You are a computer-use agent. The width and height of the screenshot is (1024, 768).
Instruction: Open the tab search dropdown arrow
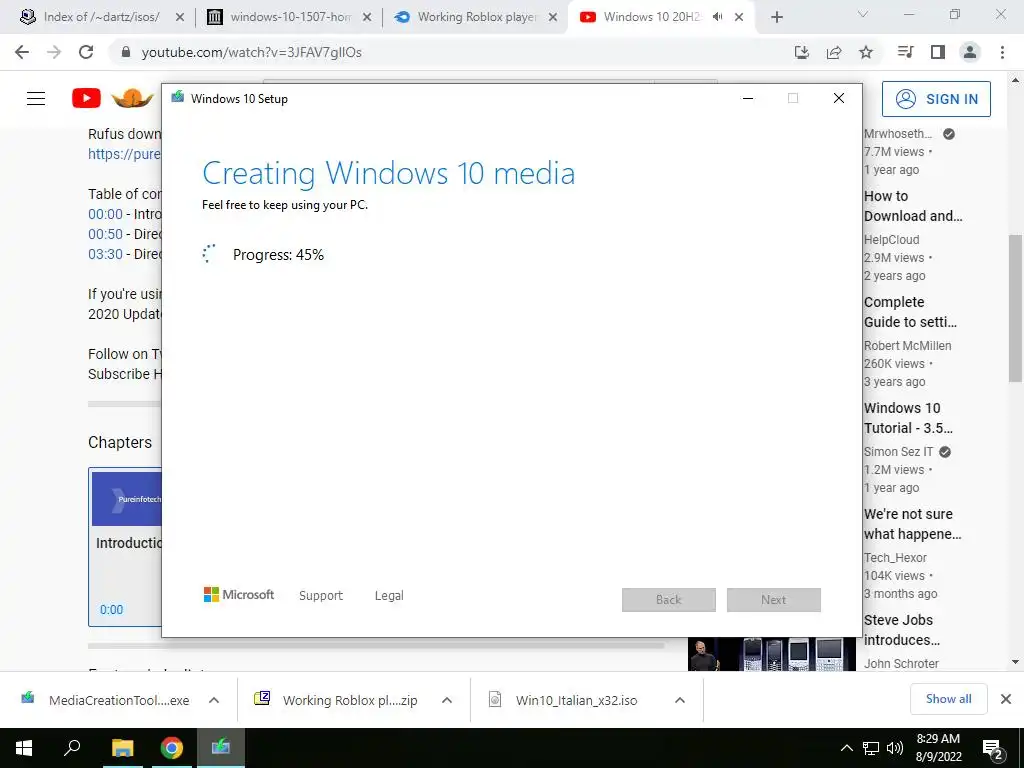863,14
